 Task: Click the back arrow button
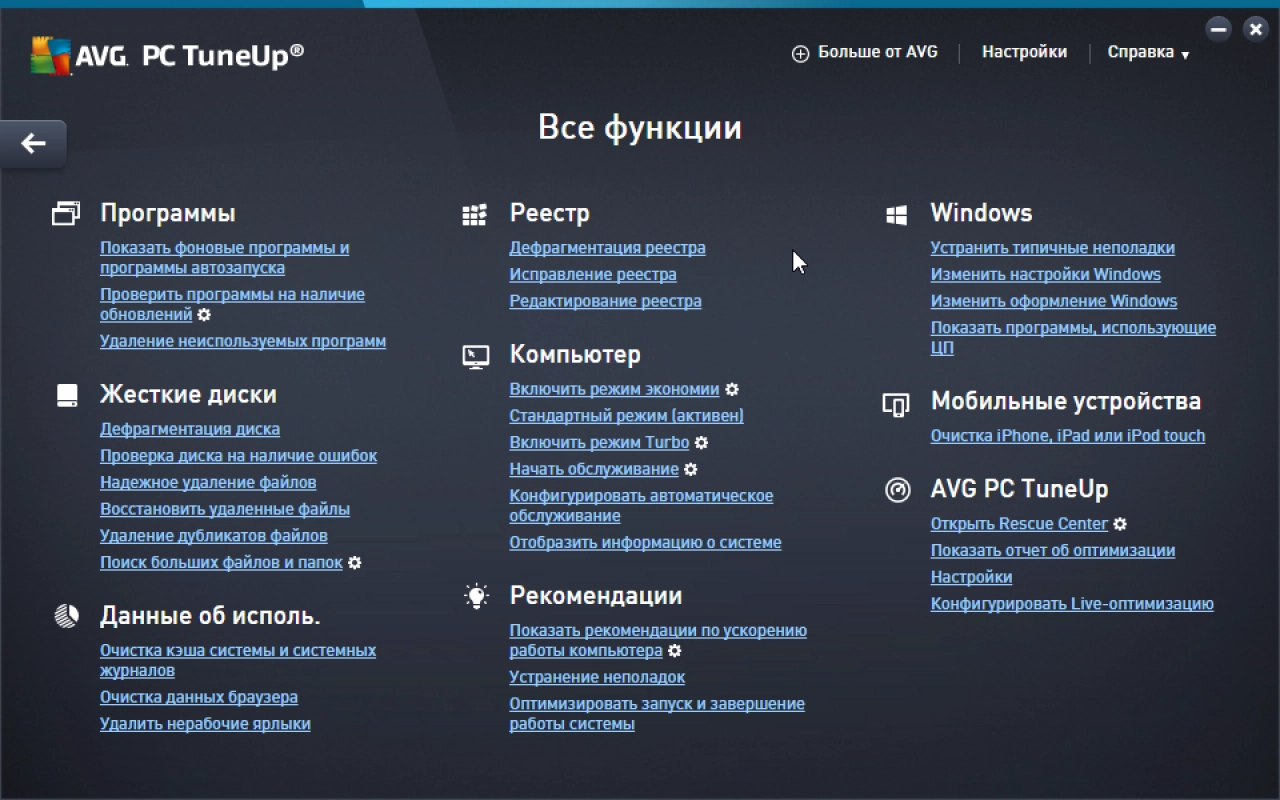click(33, 144)
